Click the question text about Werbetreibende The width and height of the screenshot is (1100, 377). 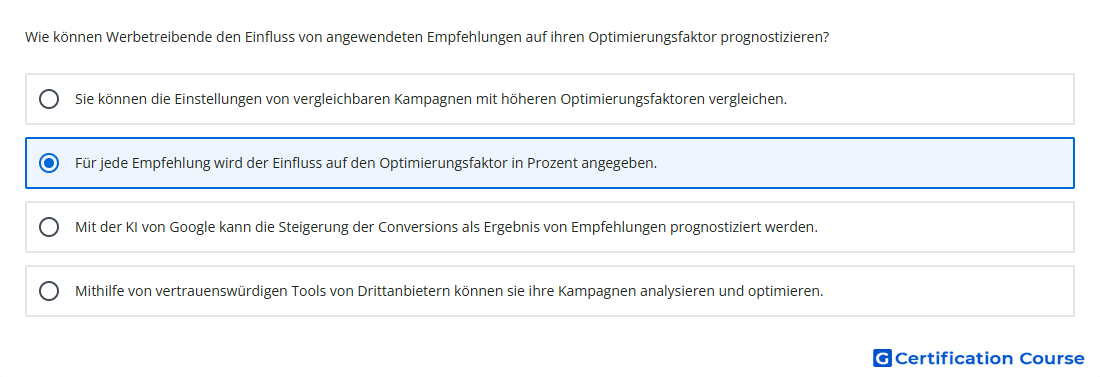click(x=427, y=37)
